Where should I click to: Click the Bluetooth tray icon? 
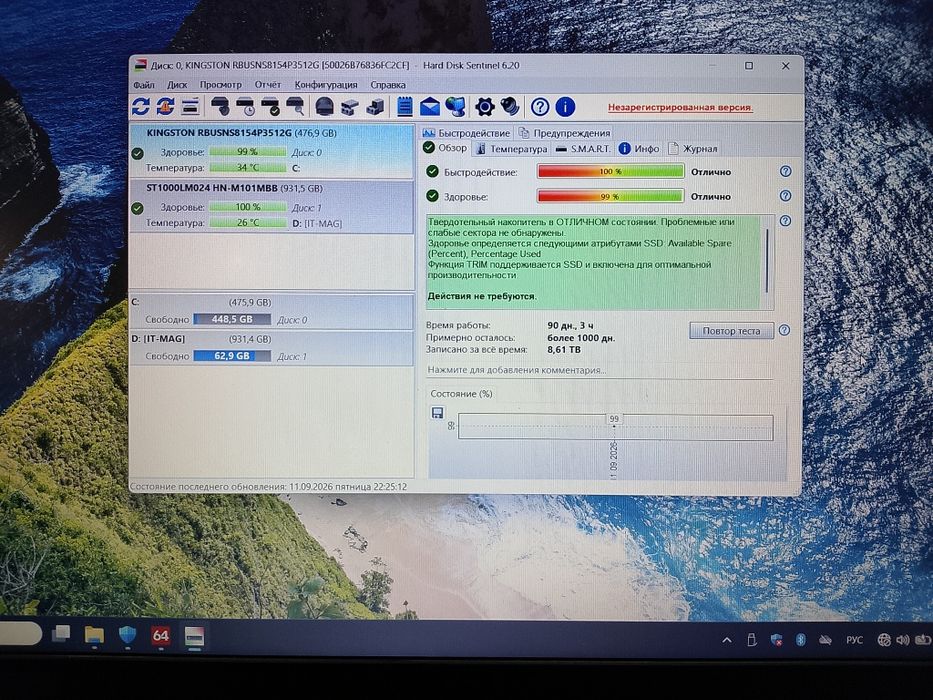pos(800,640)
